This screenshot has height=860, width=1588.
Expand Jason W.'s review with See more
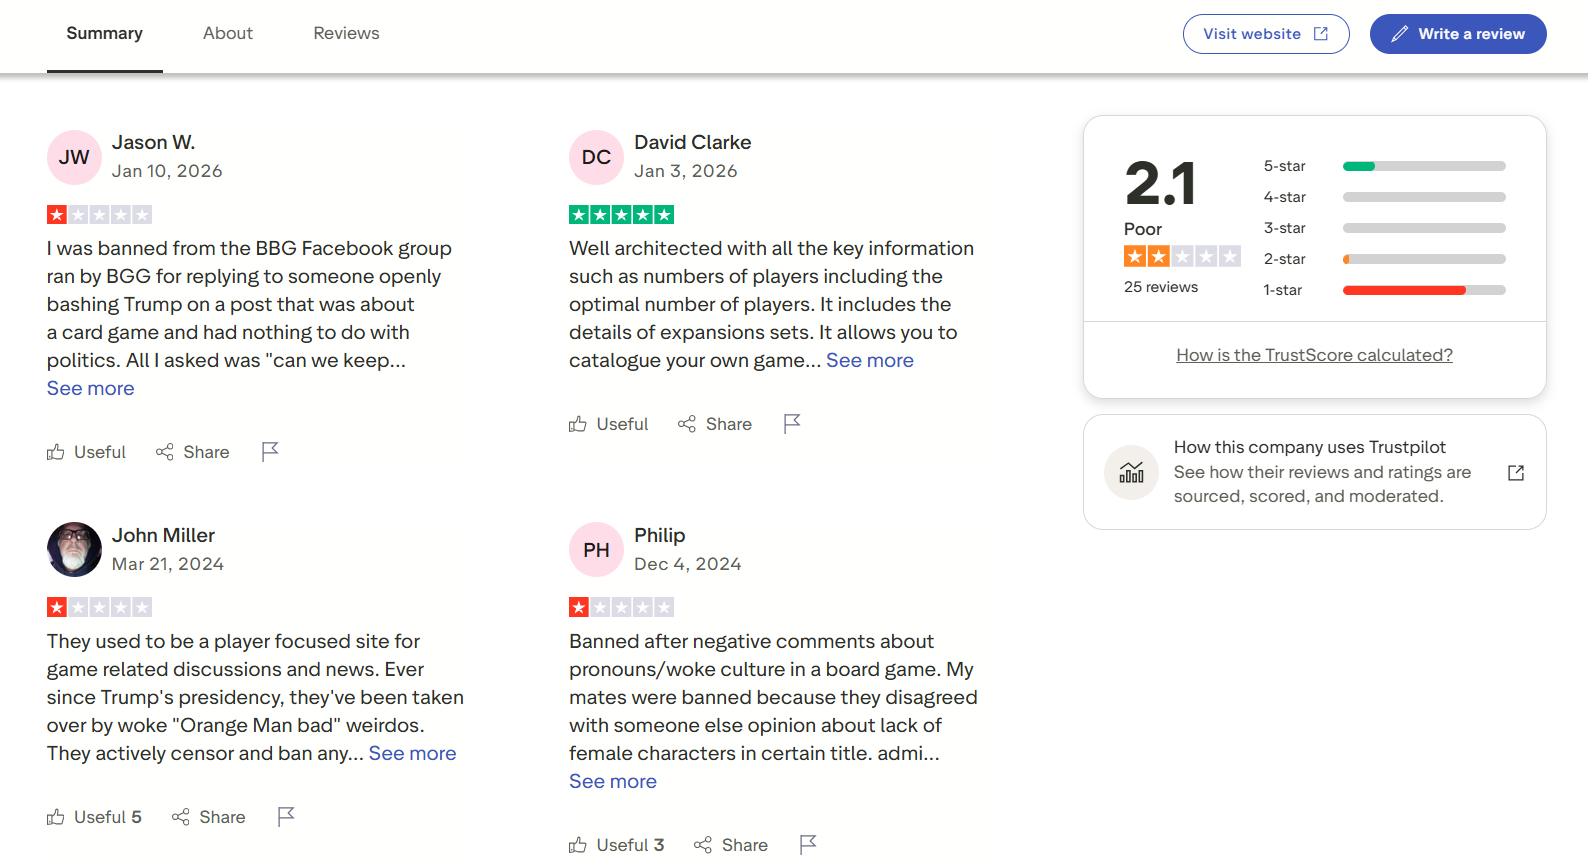90,388
